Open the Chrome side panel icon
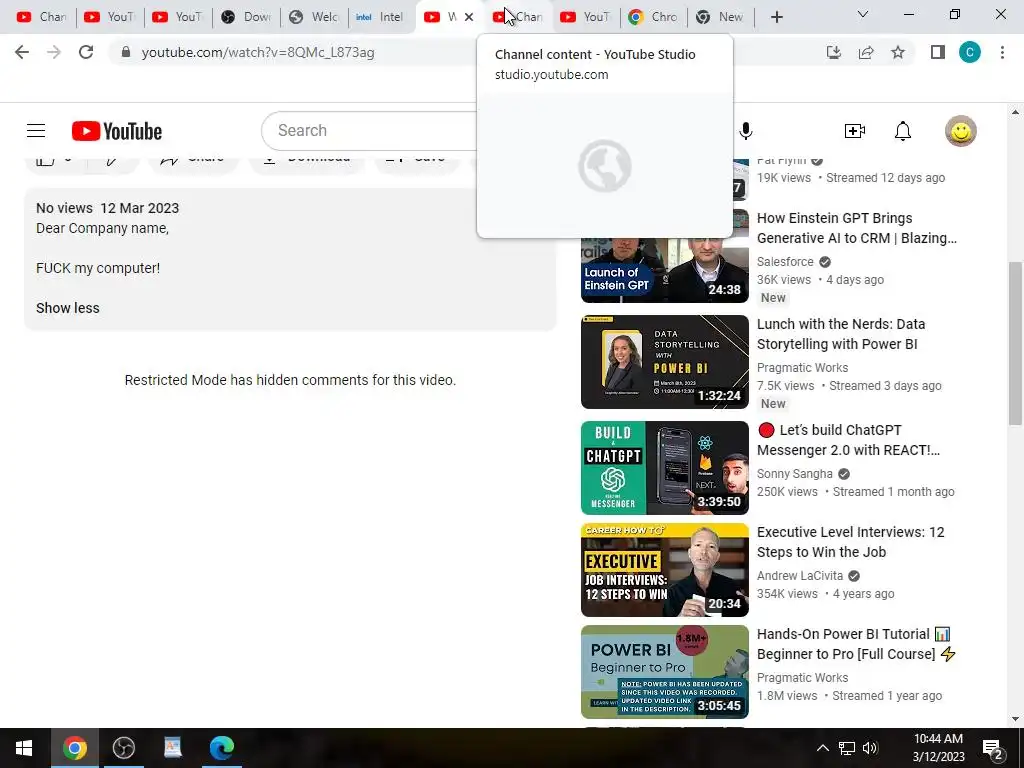Screen dimensions: 1024x768 pyautogui.click(x=938, y=52)
